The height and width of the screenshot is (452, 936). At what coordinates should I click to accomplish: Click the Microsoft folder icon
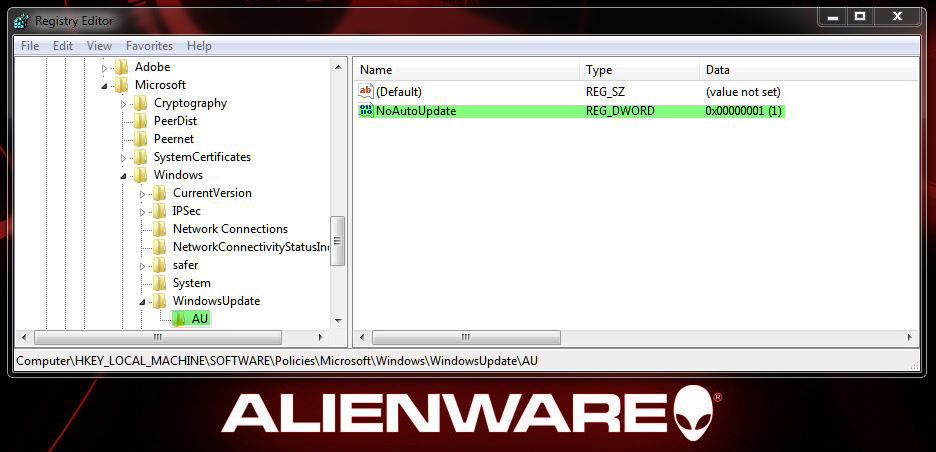pyautogui.click(x=122, y=85)
